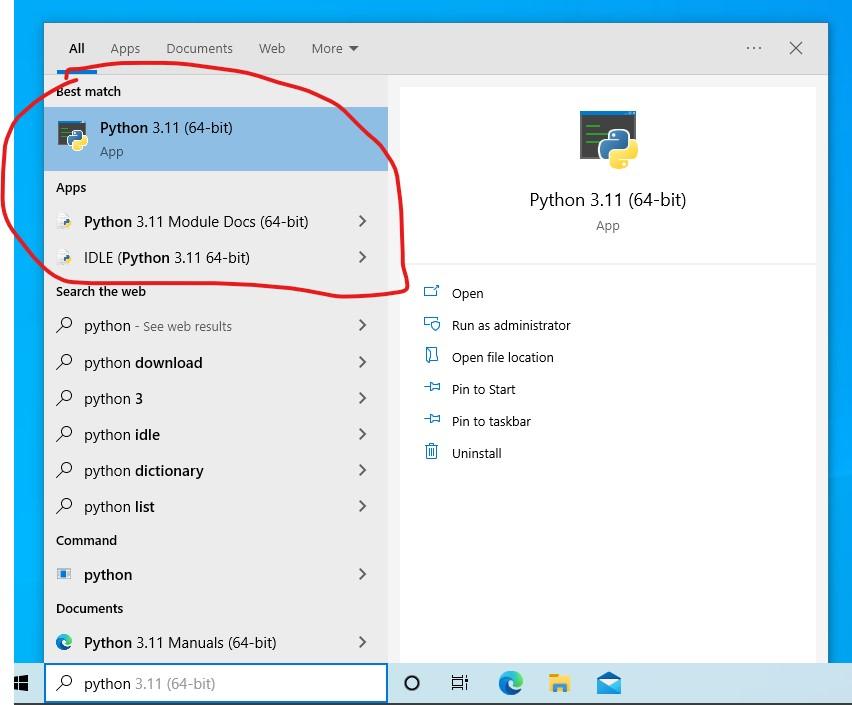Open Cortana circle on the taskbar
This screenshot has width=852, height=705.
[412, 683]
